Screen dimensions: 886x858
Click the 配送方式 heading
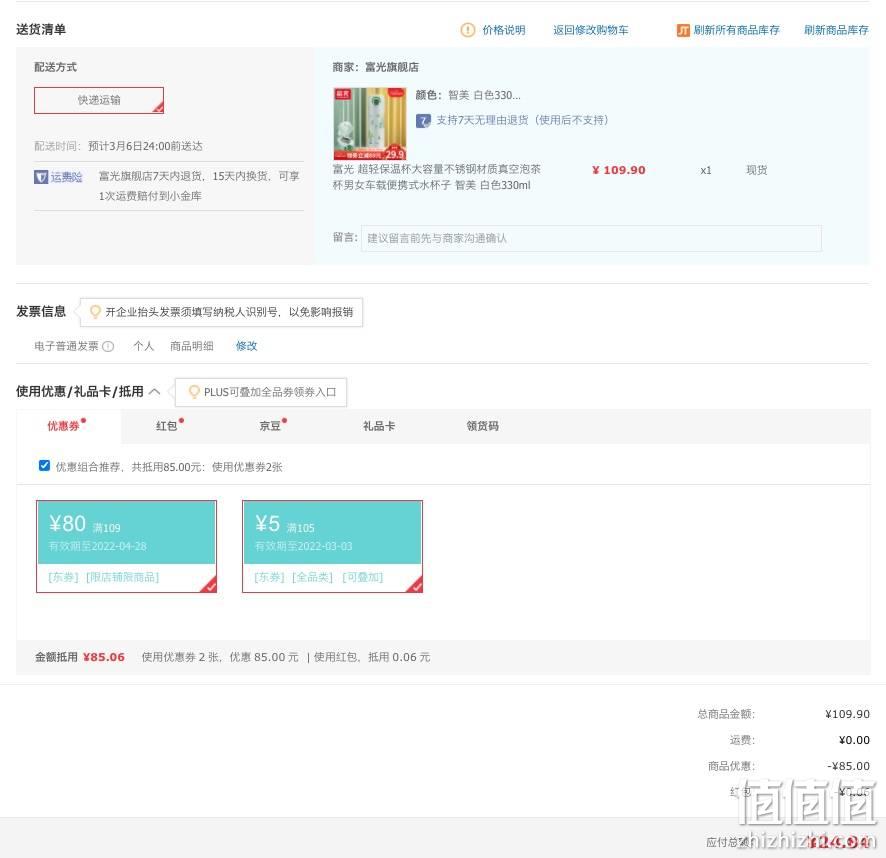55,67
